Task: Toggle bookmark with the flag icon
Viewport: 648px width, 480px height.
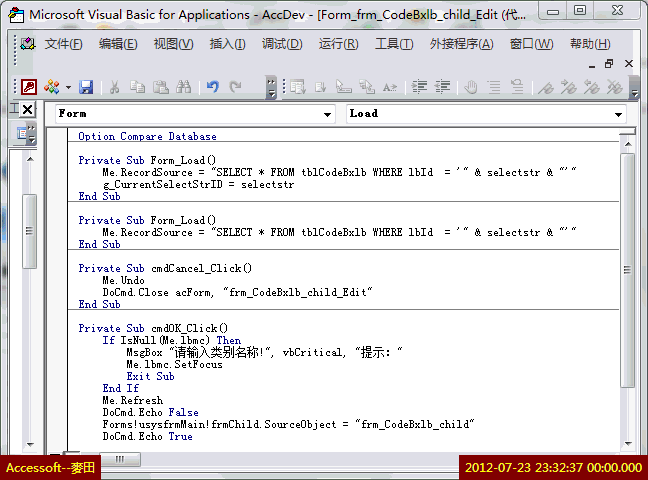Action: tap(546, 87)
